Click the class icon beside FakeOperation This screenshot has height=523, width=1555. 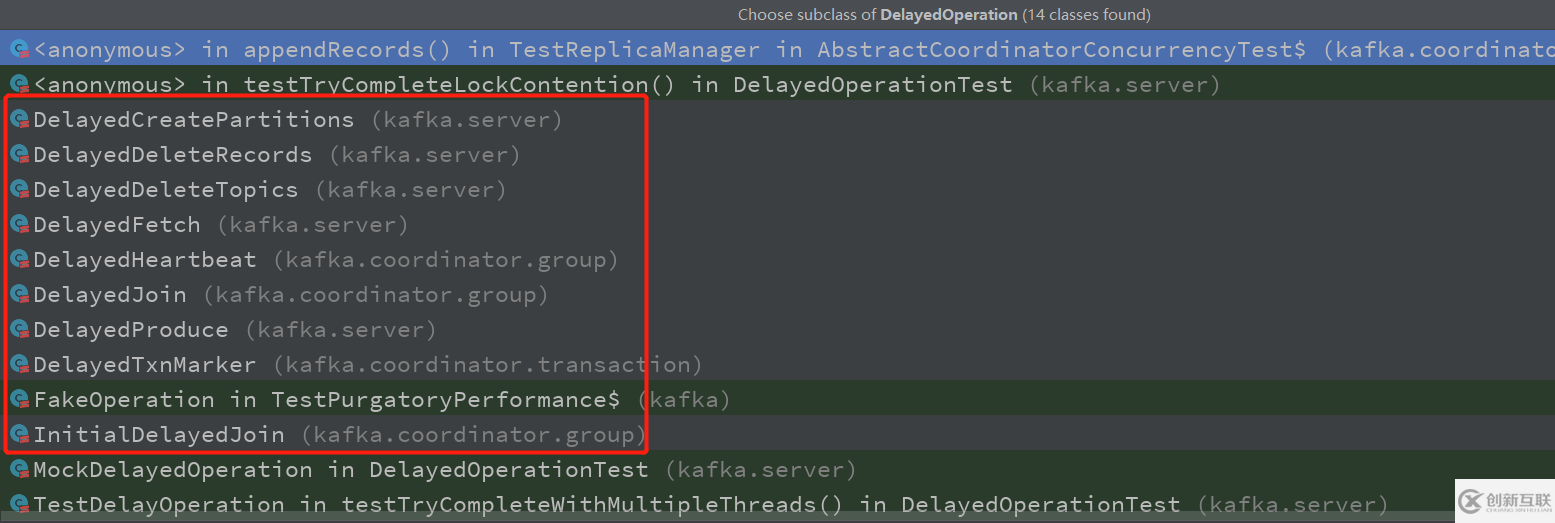point(20,399)
